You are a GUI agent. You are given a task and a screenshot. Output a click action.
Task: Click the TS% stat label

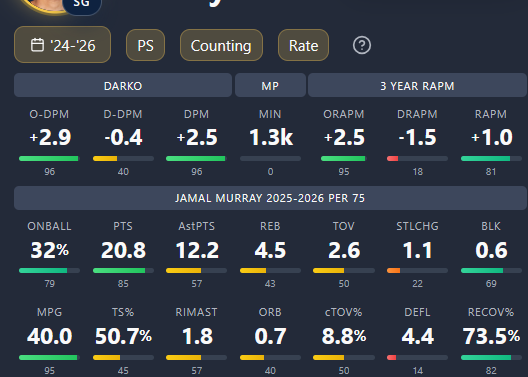pyautogui.click(x=123, y=312)
